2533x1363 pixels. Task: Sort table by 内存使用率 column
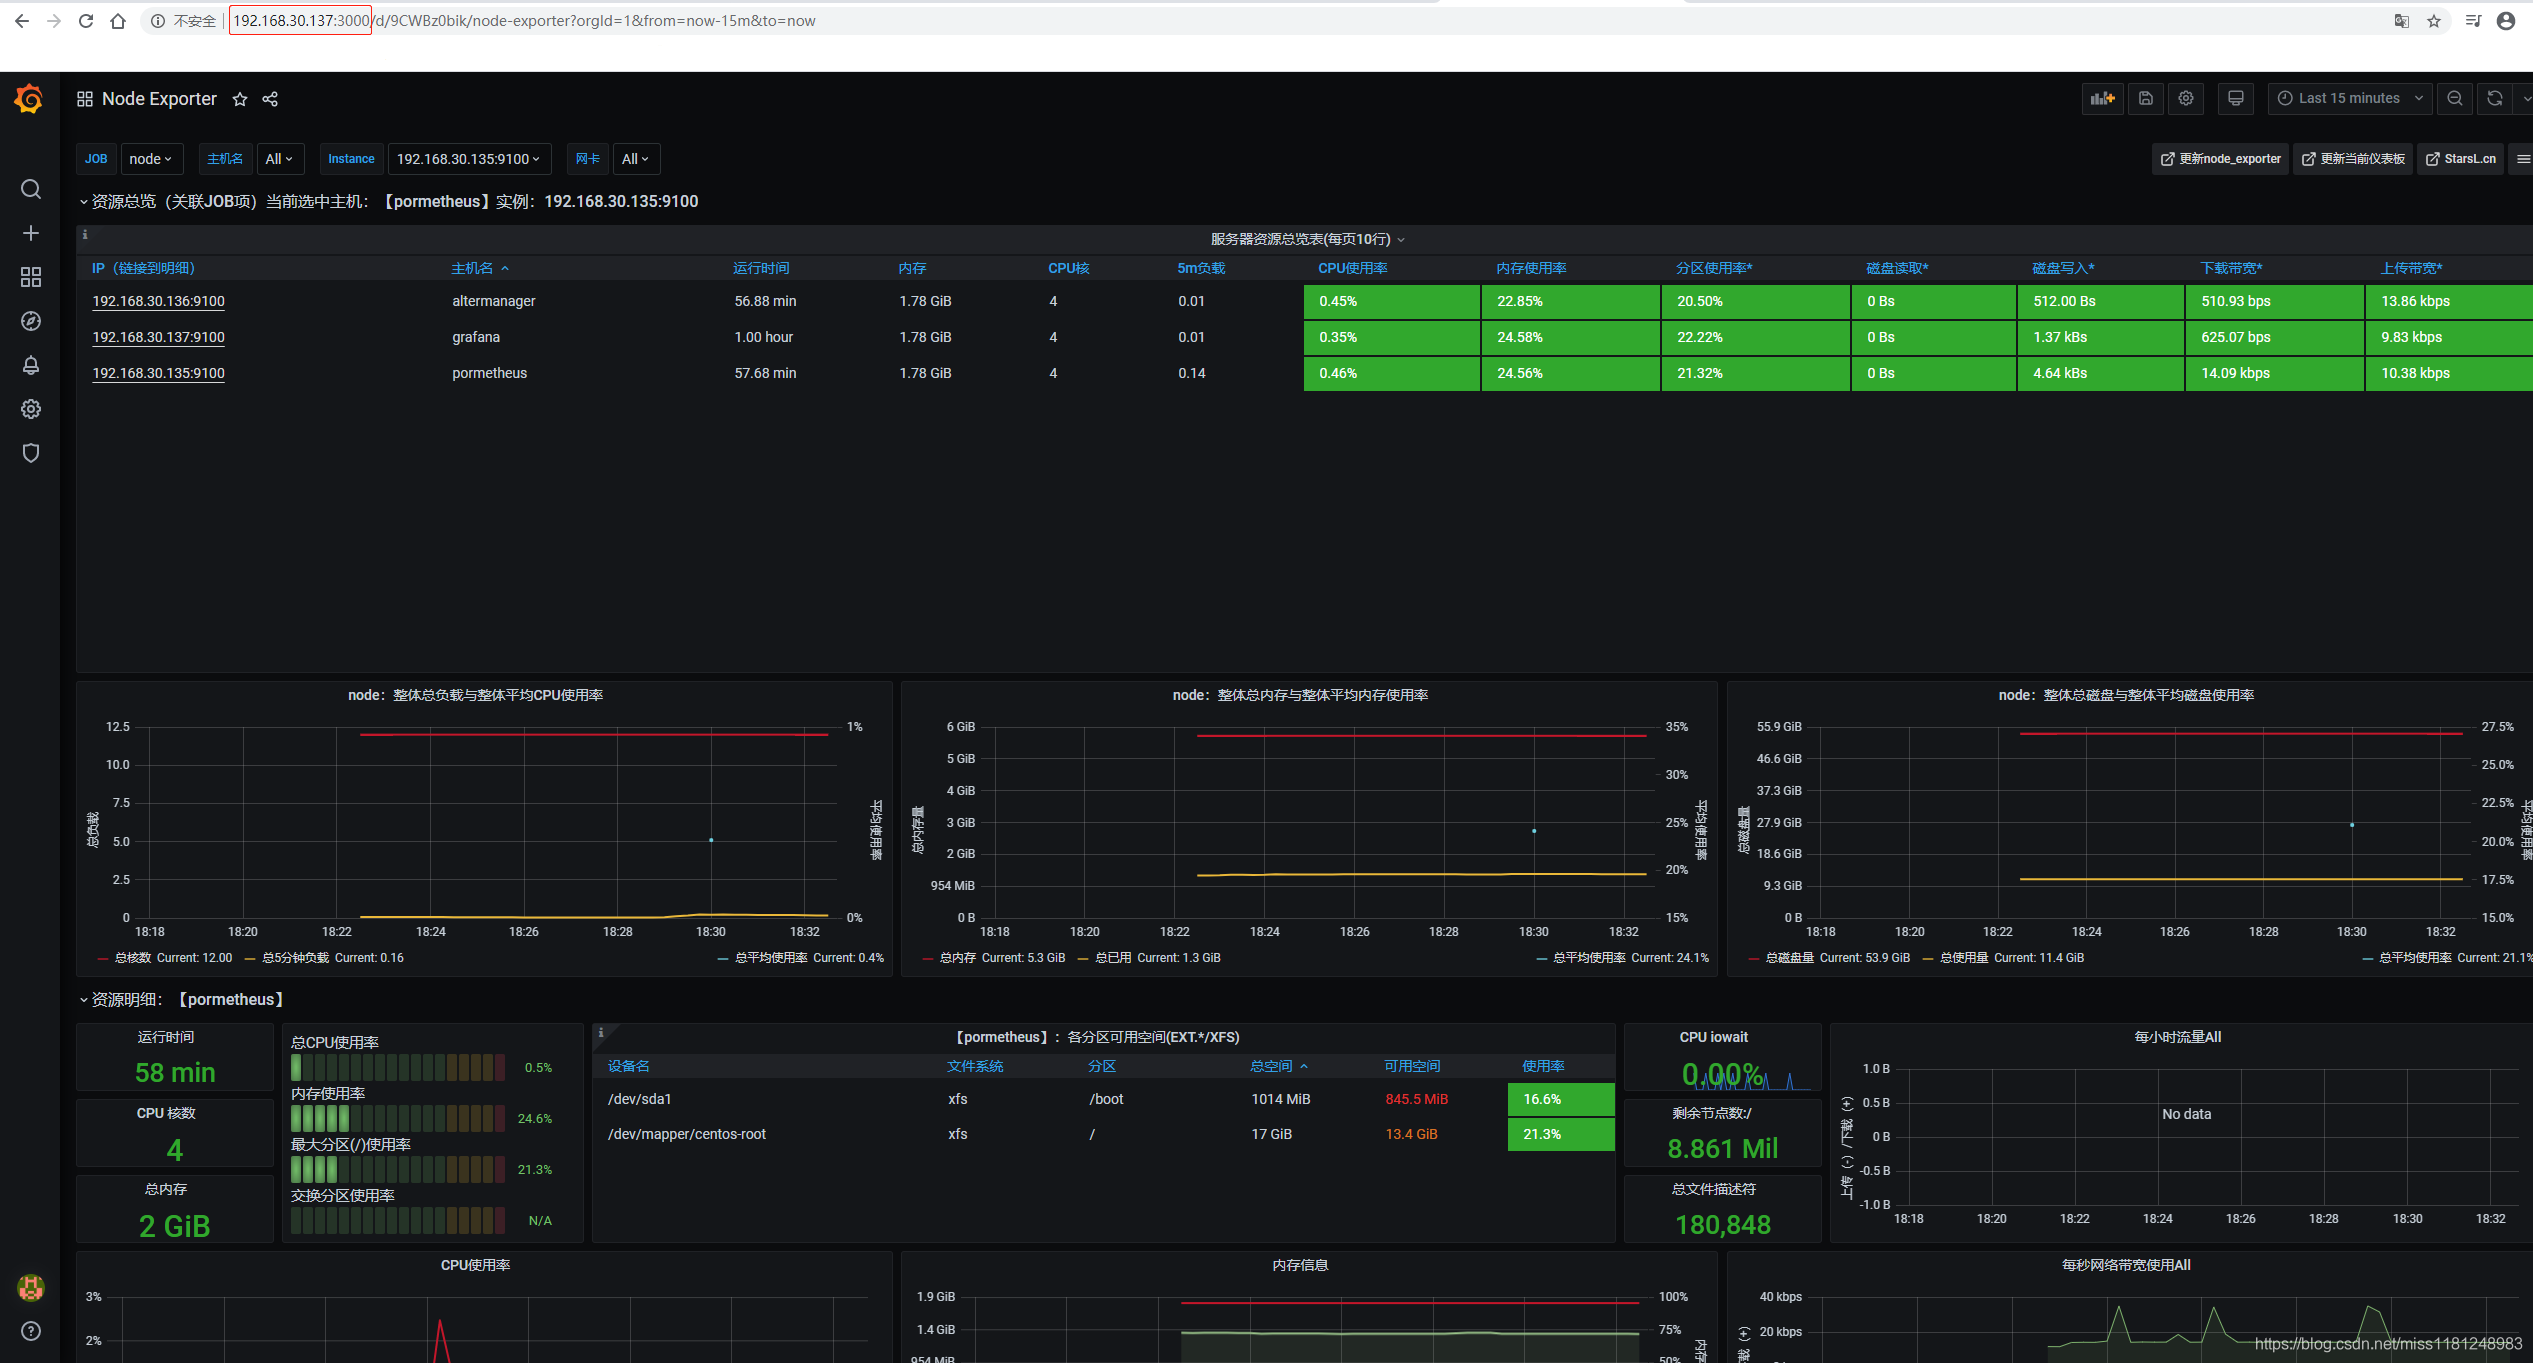point(1531,268)
